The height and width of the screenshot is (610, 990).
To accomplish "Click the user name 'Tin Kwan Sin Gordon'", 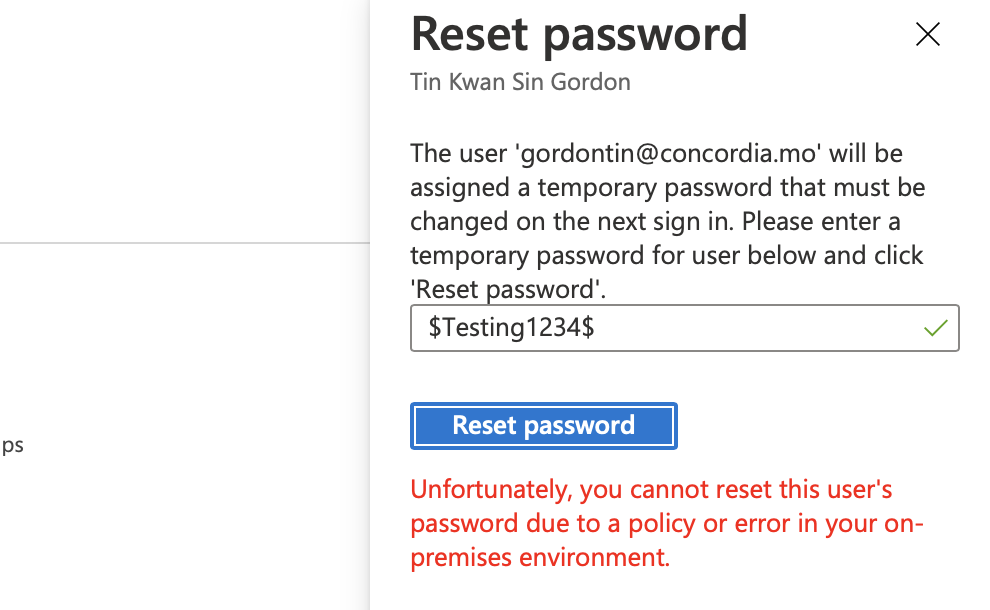I will [x=520, y=82].
